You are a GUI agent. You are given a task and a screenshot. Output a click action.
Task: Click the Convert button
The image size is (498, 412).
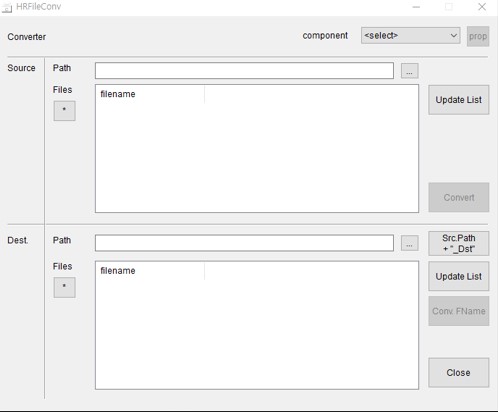tap(459, 197)
